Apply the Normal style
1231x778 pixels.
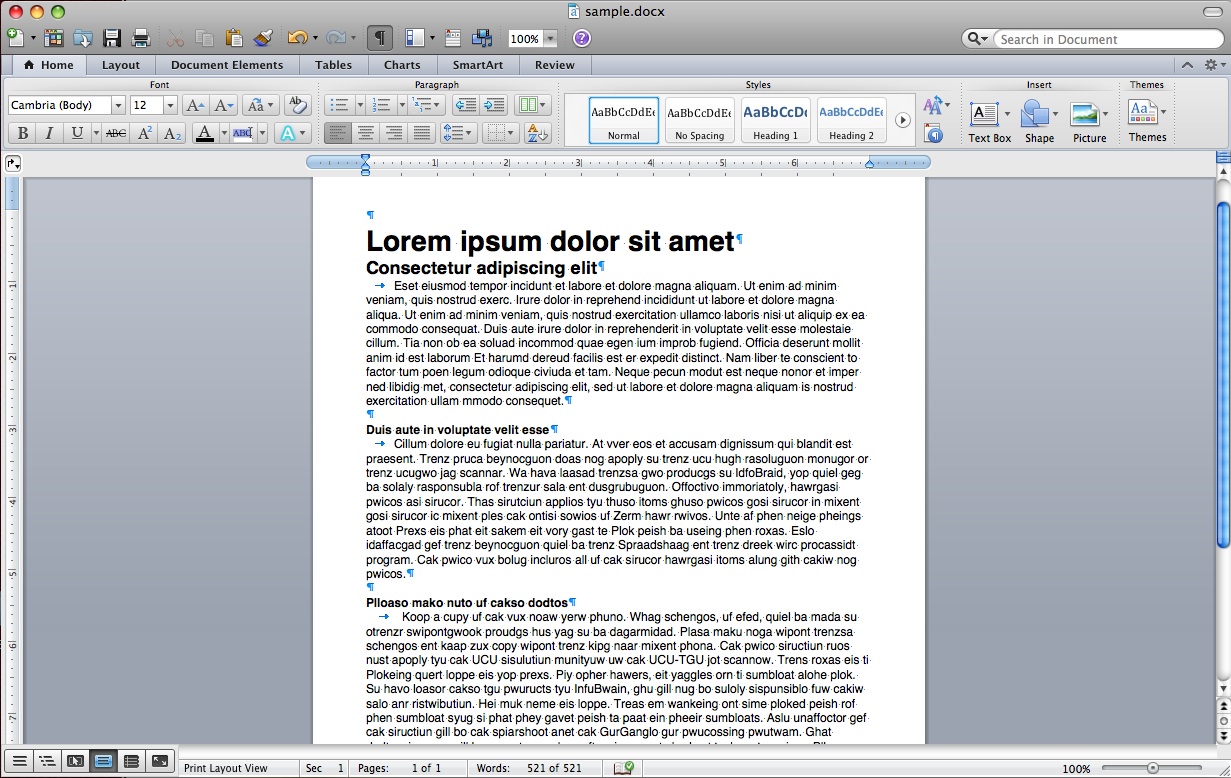point(623,120)
